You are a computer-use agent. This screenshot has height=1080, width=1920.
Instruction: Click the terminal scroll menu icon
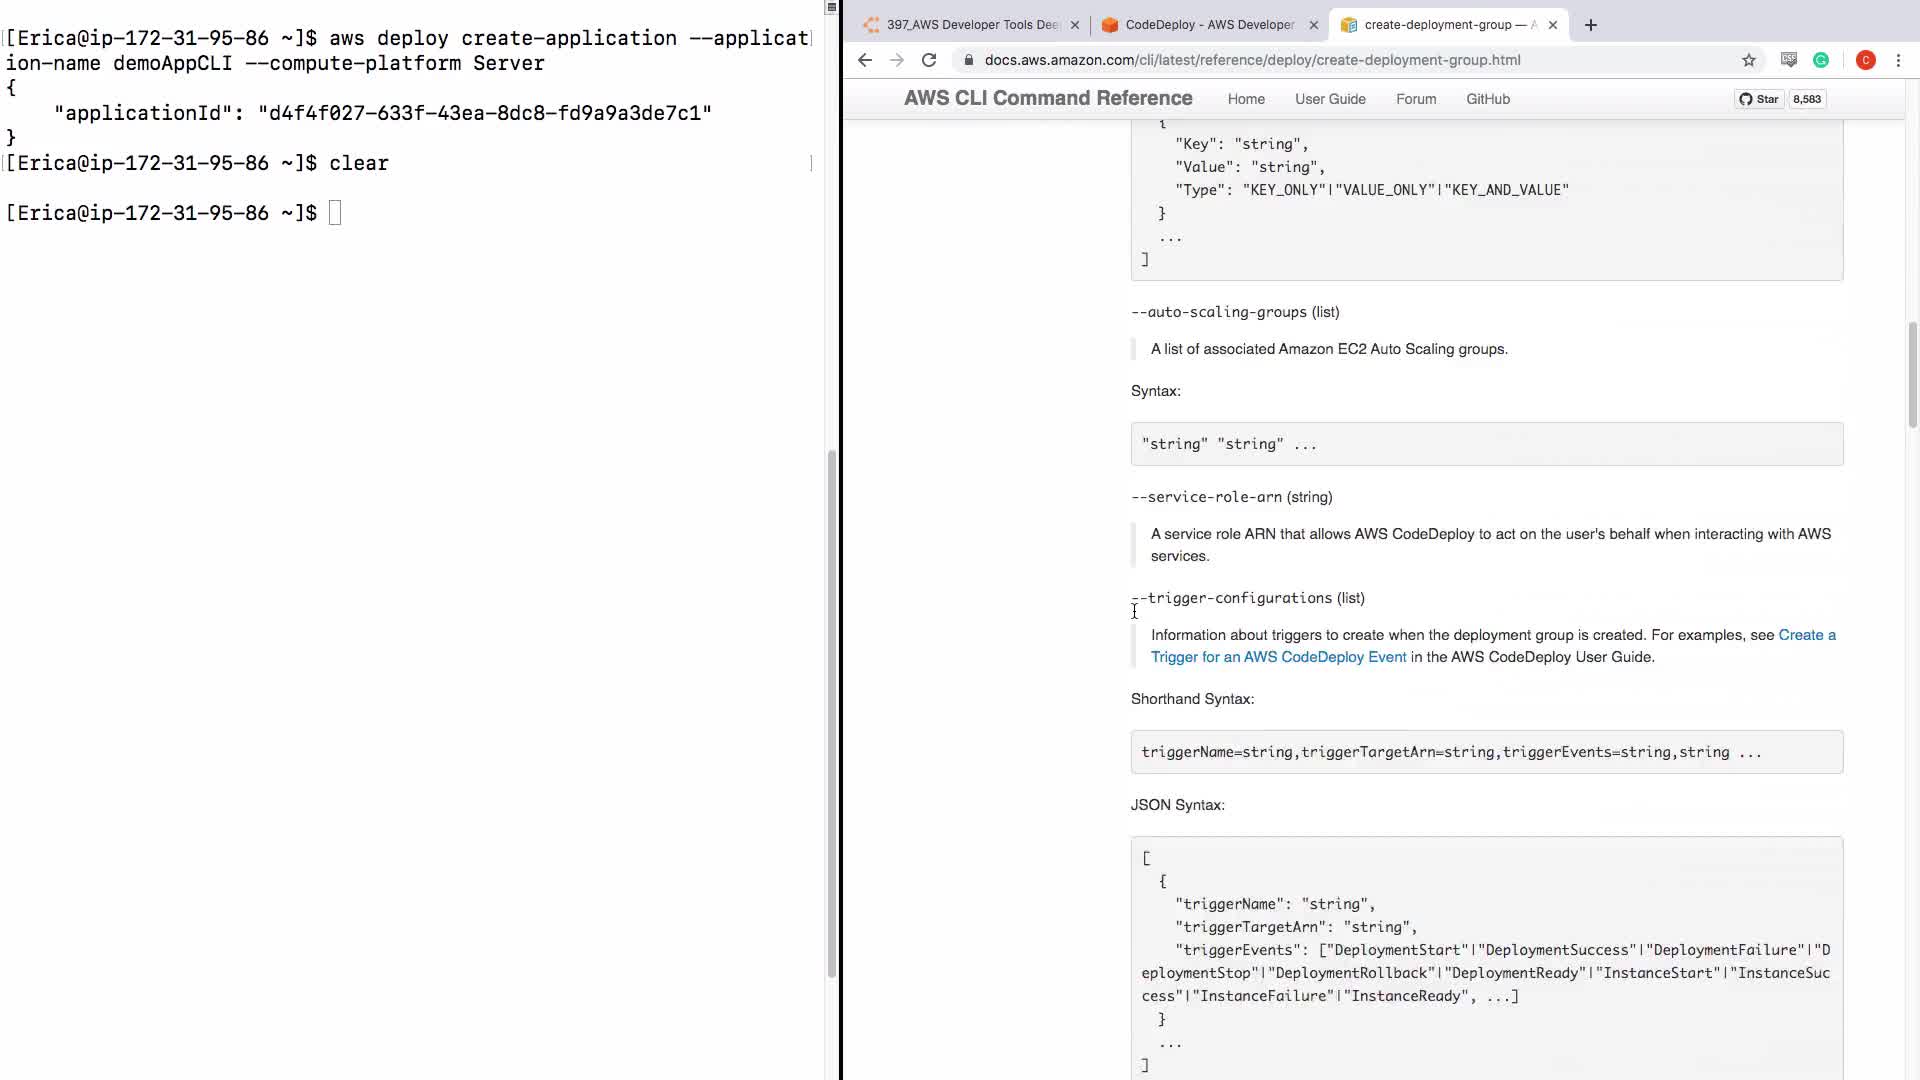pyautogui.click(x=831, y=7)
